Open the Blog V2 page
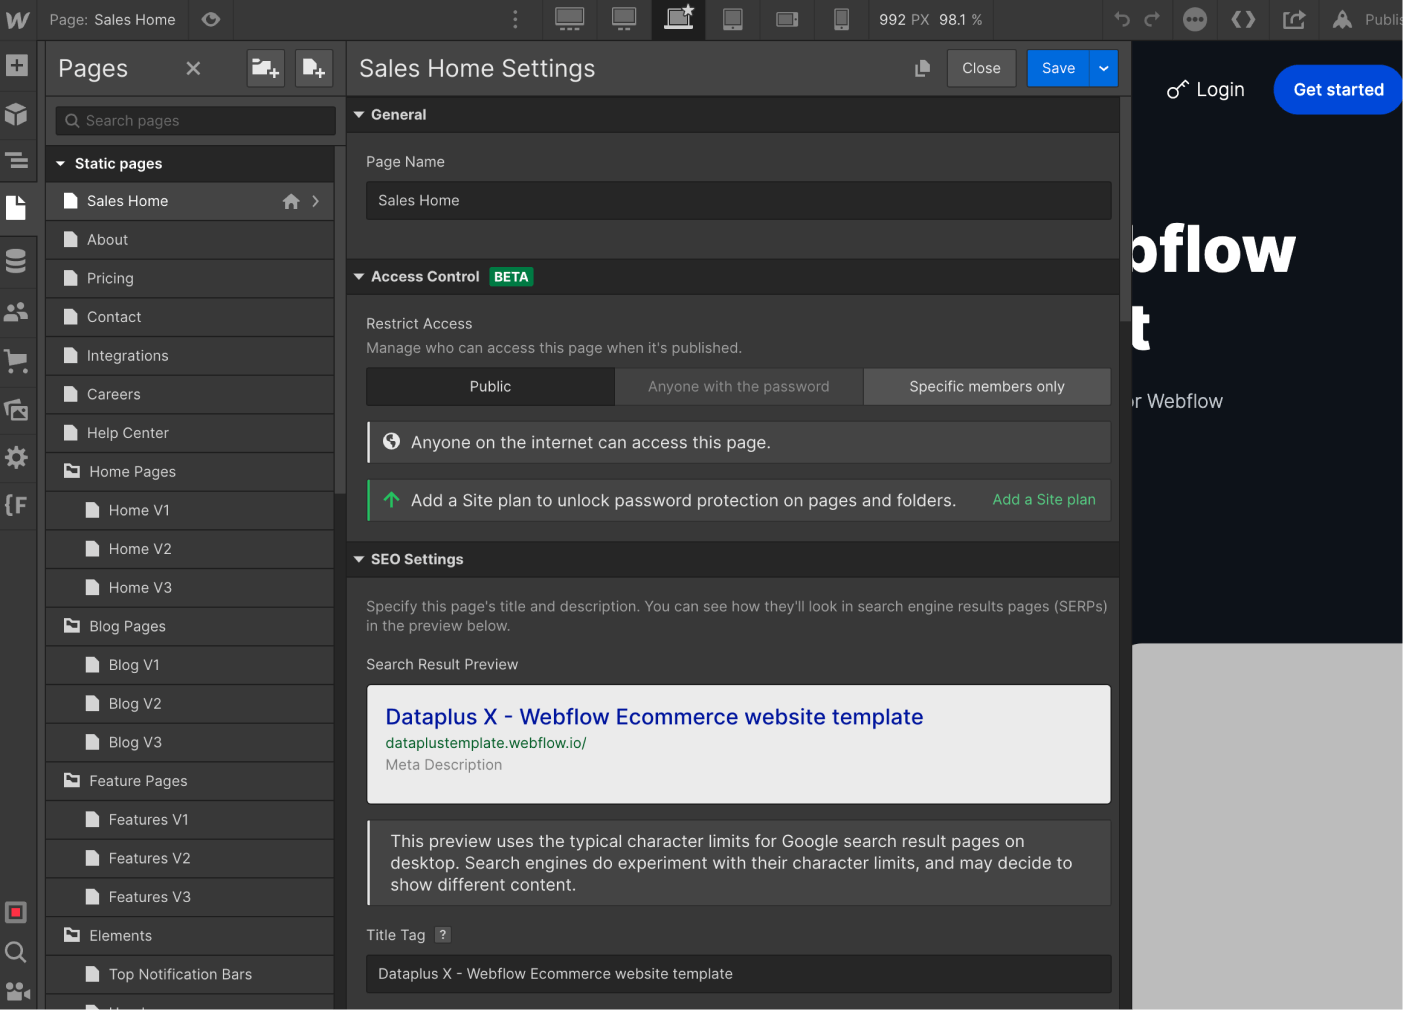This screenshot has width=1403, height=1010. [x=135, y=704]
